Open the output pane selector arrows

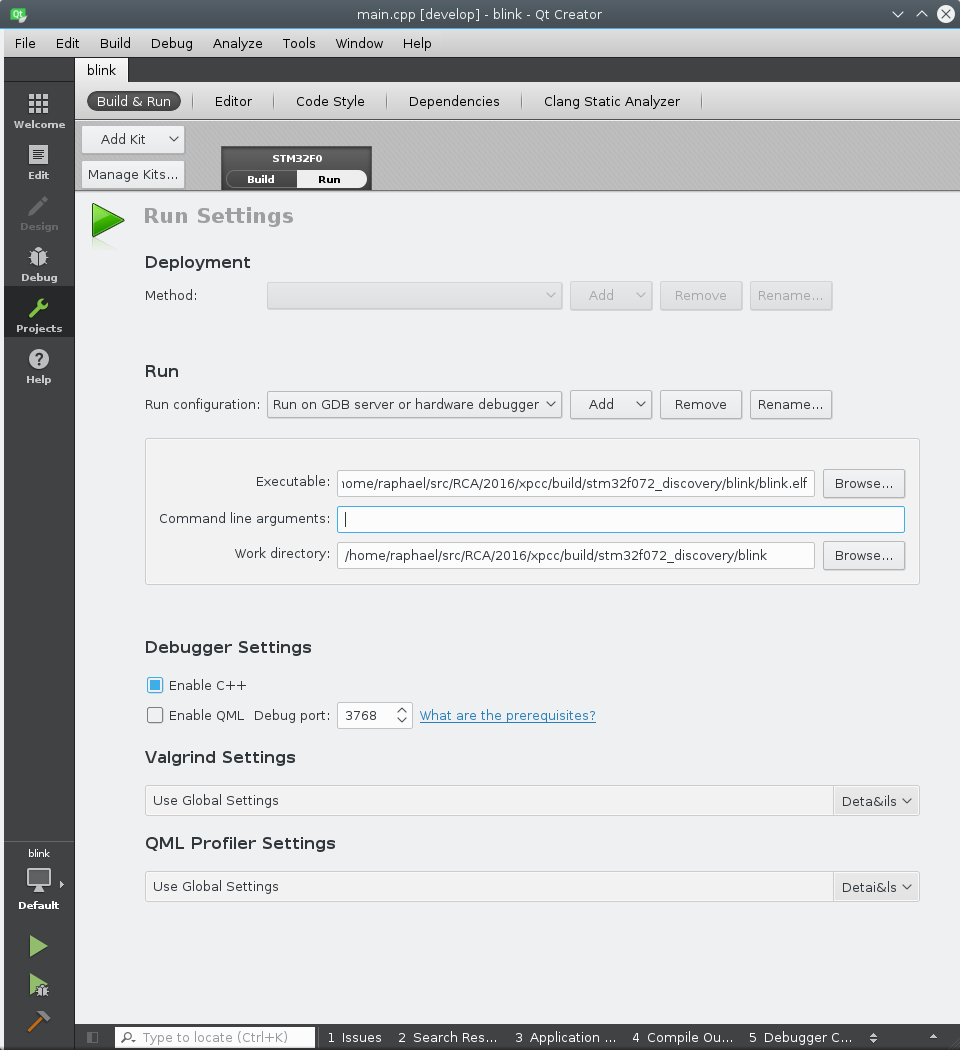[874, 1037]
